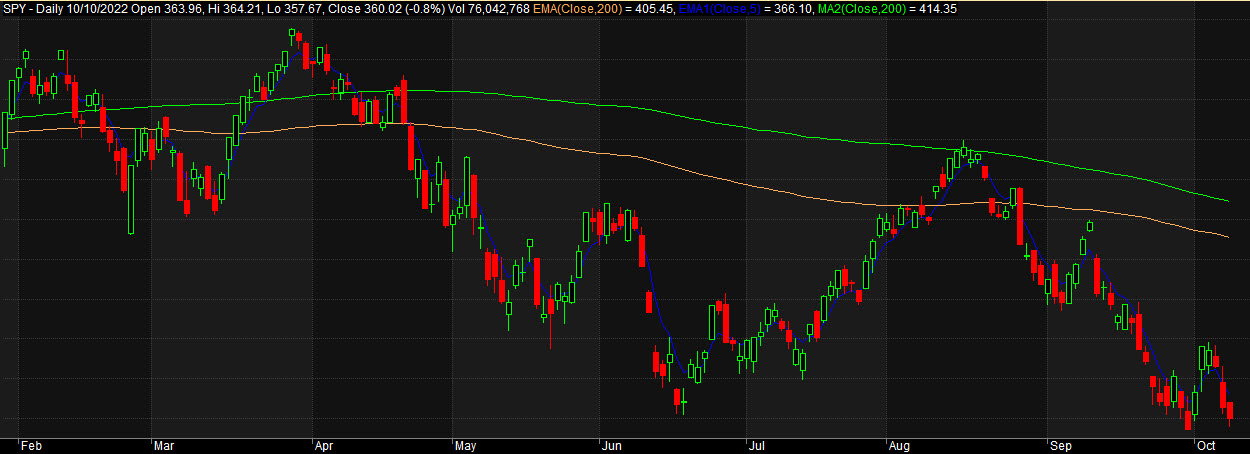Click the Vol 76,042,768 readout

click(x=488, y=8)
